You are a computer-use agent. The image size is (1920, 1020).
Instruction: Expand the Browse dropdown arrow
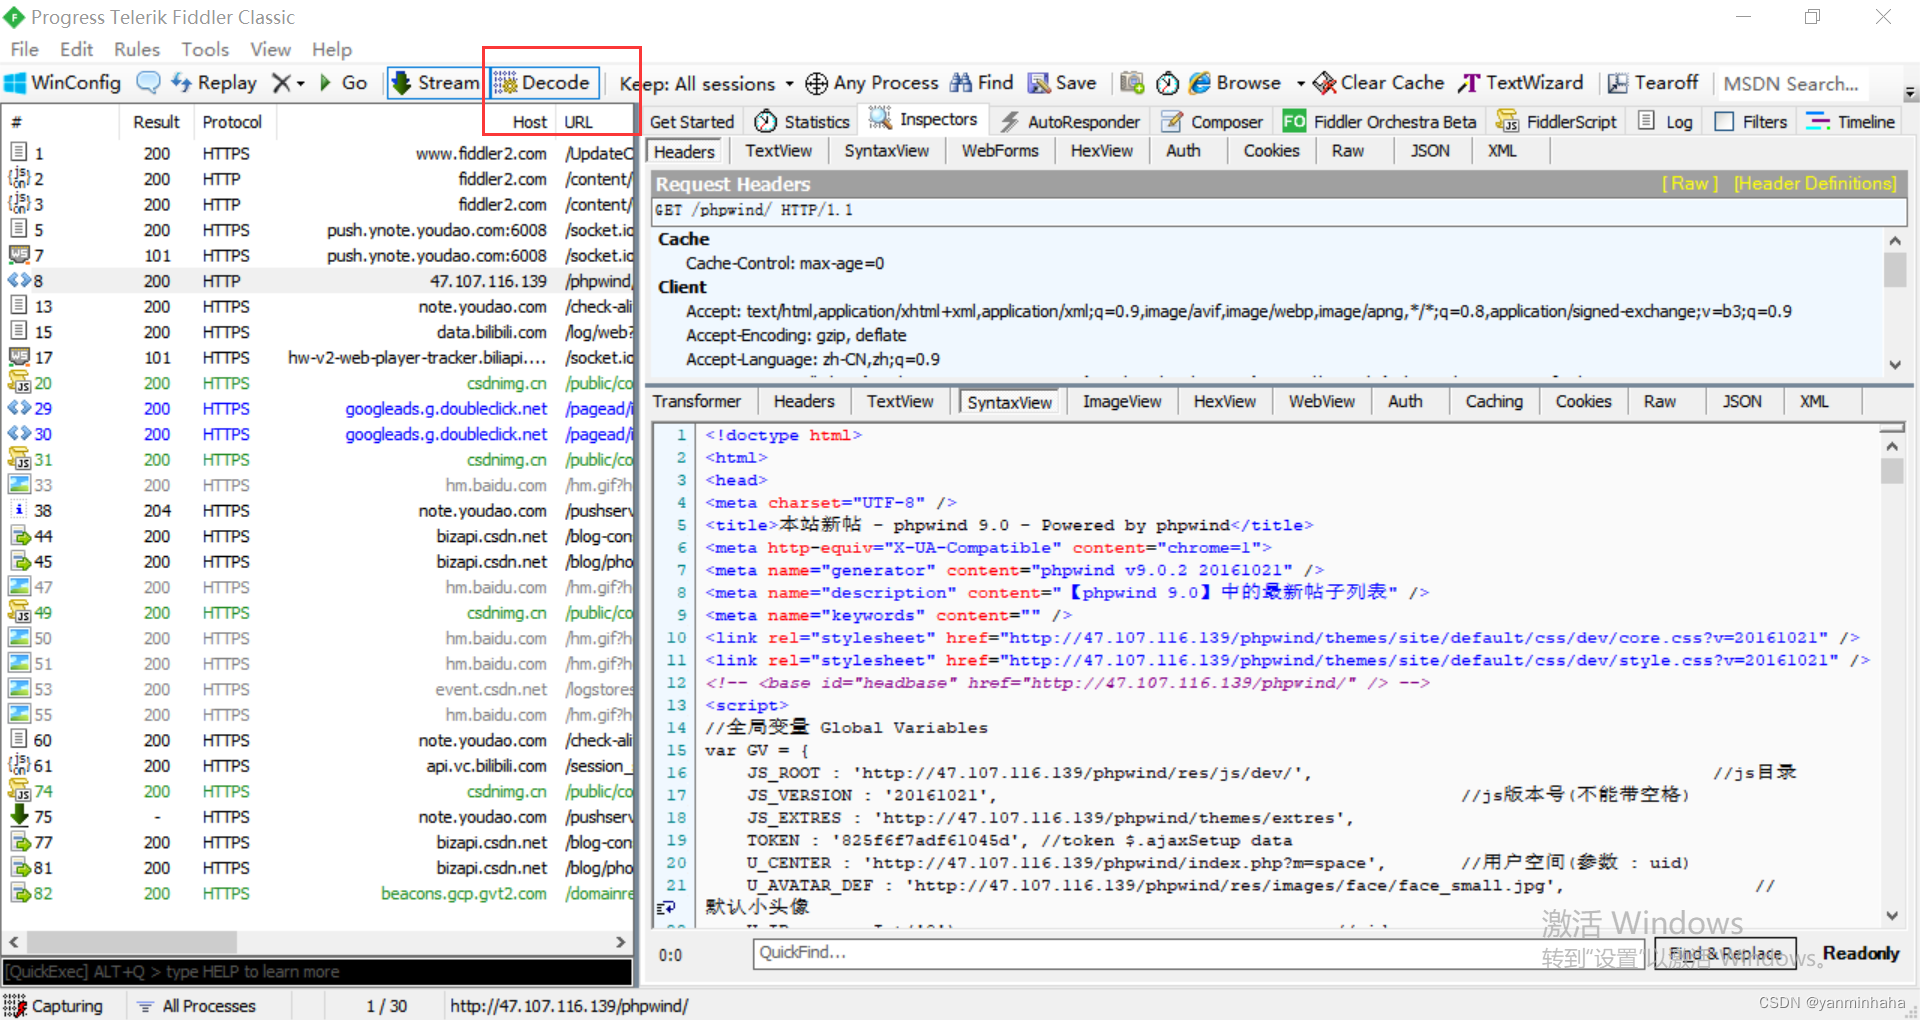[1300, 84]
